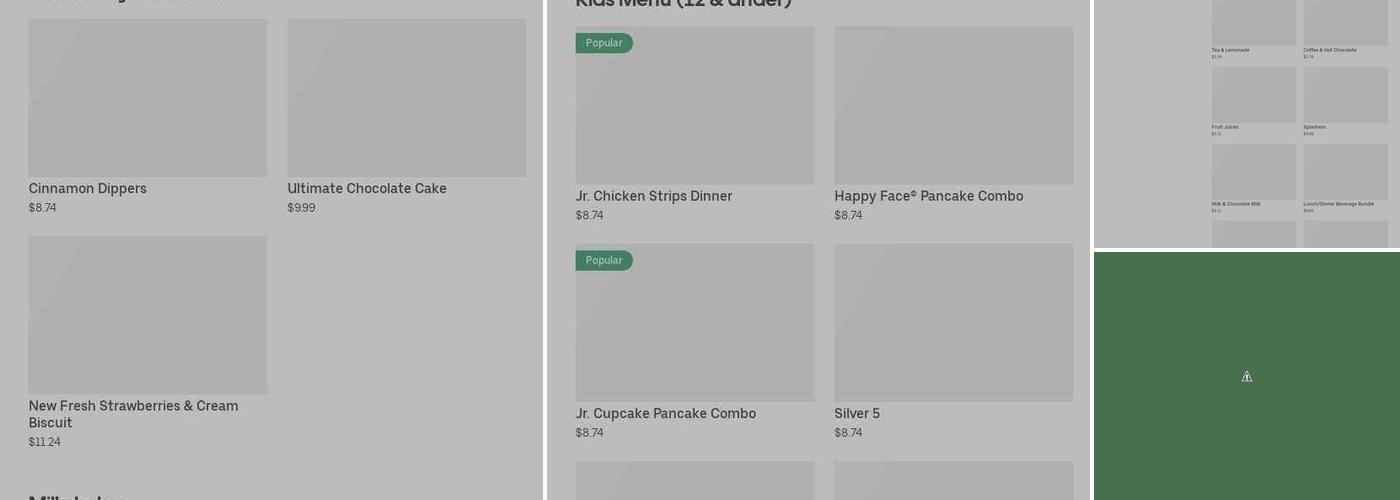Open the Strawberries & Cream Biscuit image
Screen dimensions: 1400x500
coord(148,315)
